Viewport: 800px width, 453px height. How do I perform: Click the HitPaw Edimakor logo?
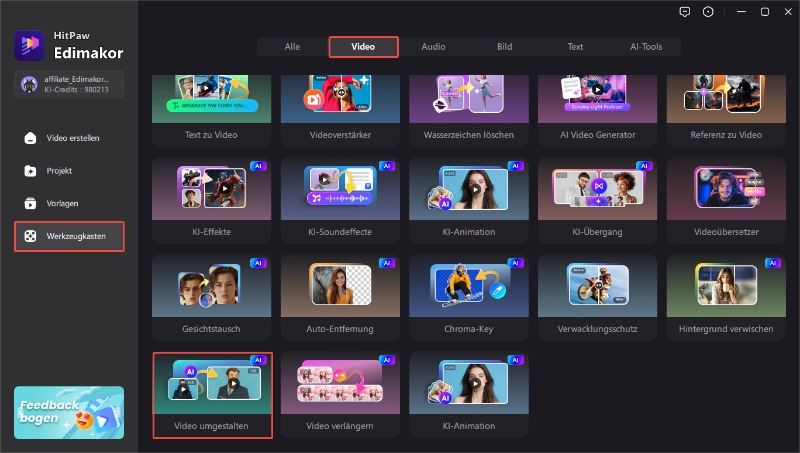26,45
